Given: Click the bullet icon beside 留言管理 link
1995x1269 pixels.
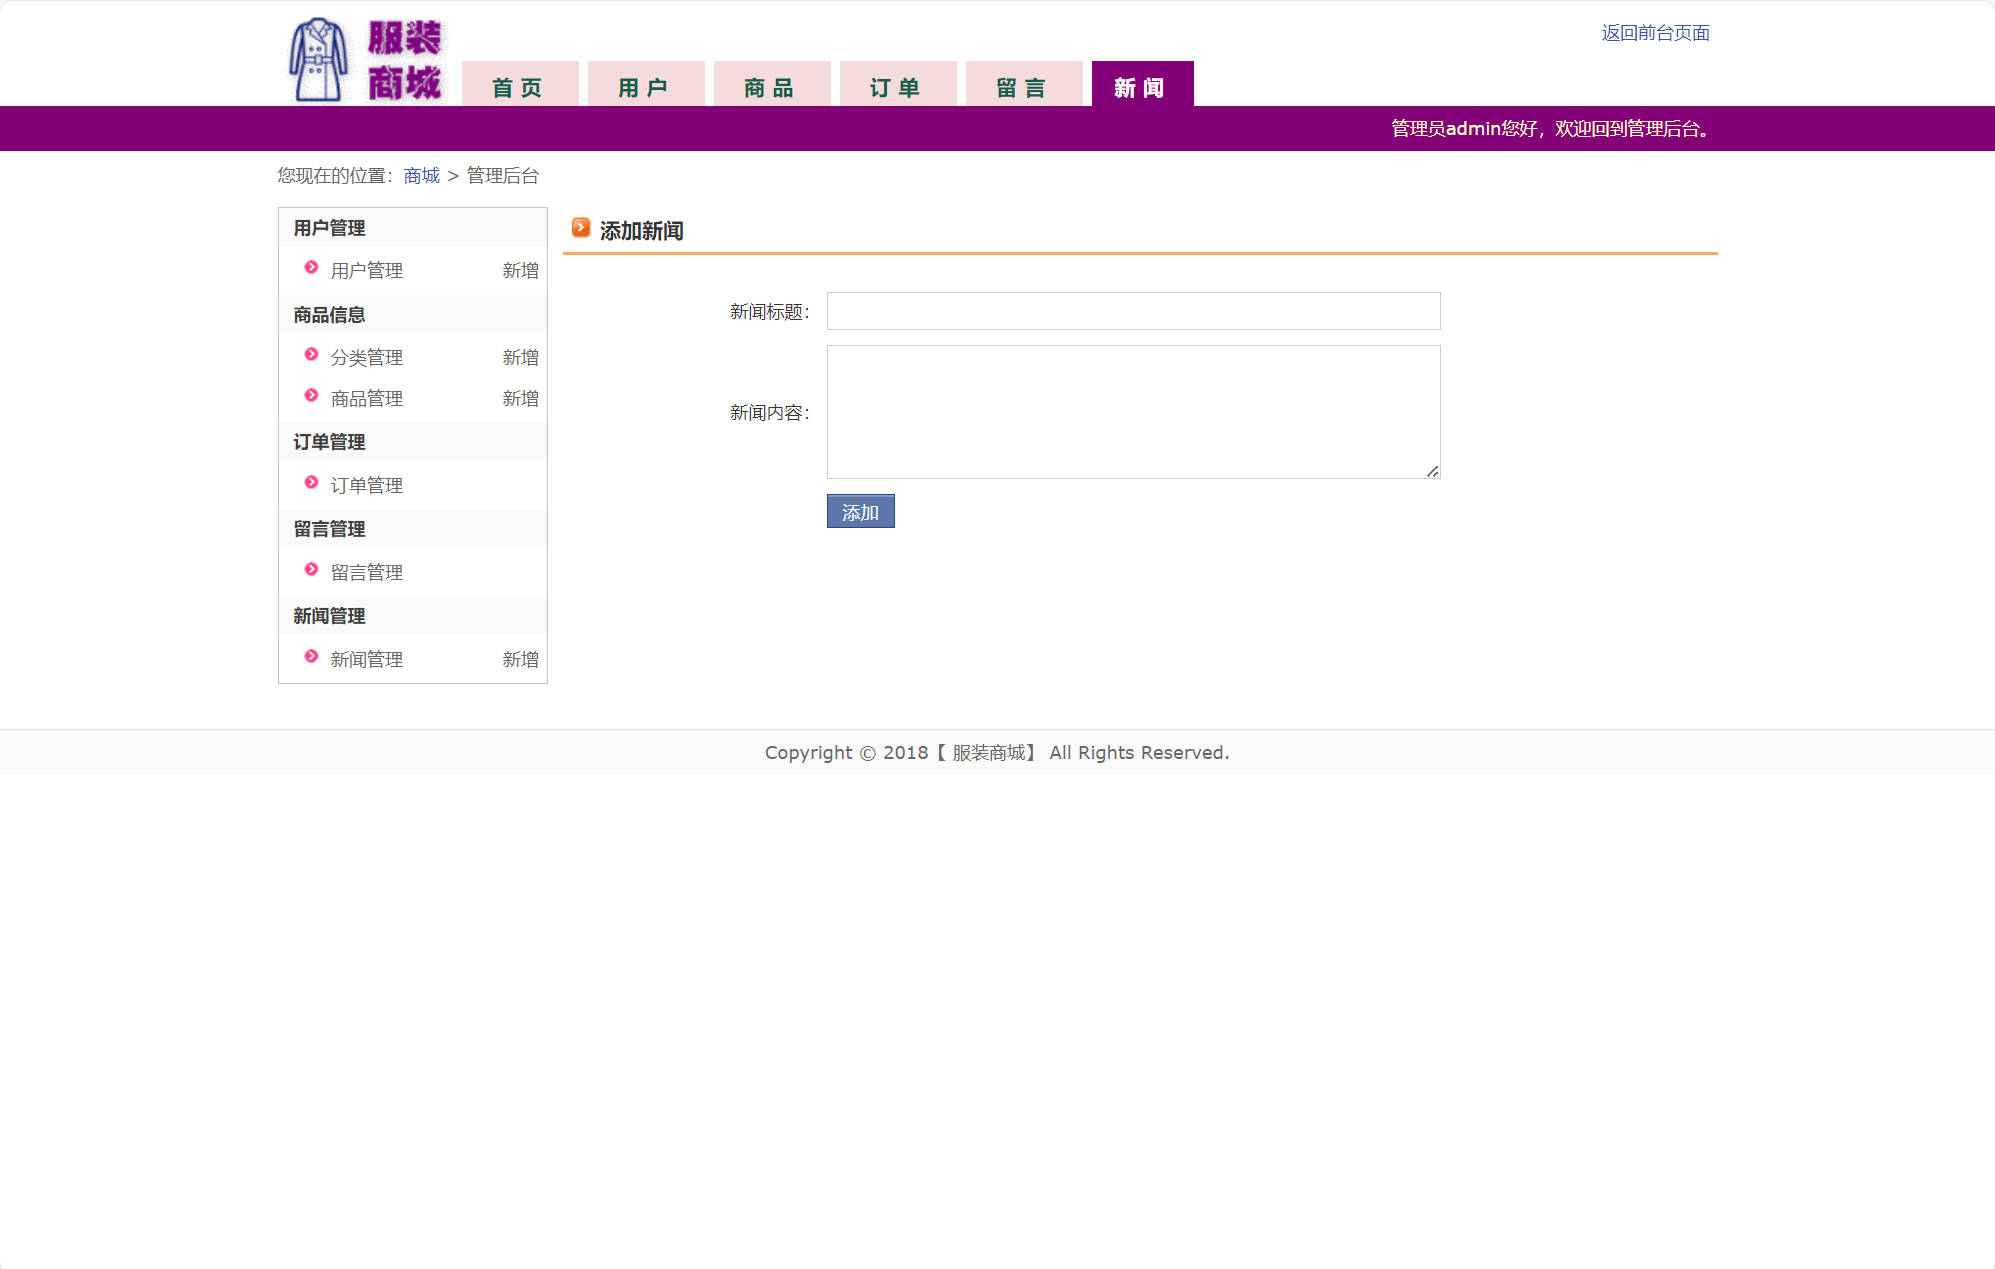Looking at the screenshot, I should click(x=311, y=570).
